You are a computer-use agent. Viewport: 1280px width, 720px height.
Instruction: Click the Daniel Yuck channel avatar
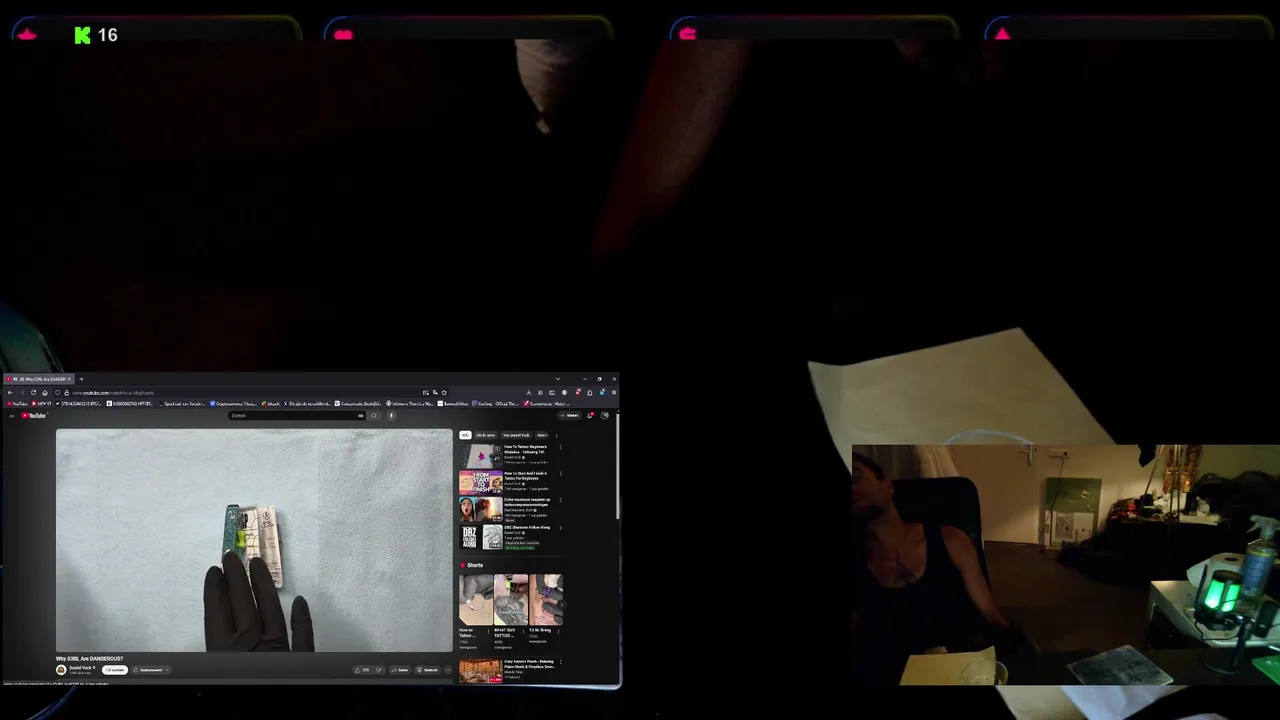coord(61,670)
